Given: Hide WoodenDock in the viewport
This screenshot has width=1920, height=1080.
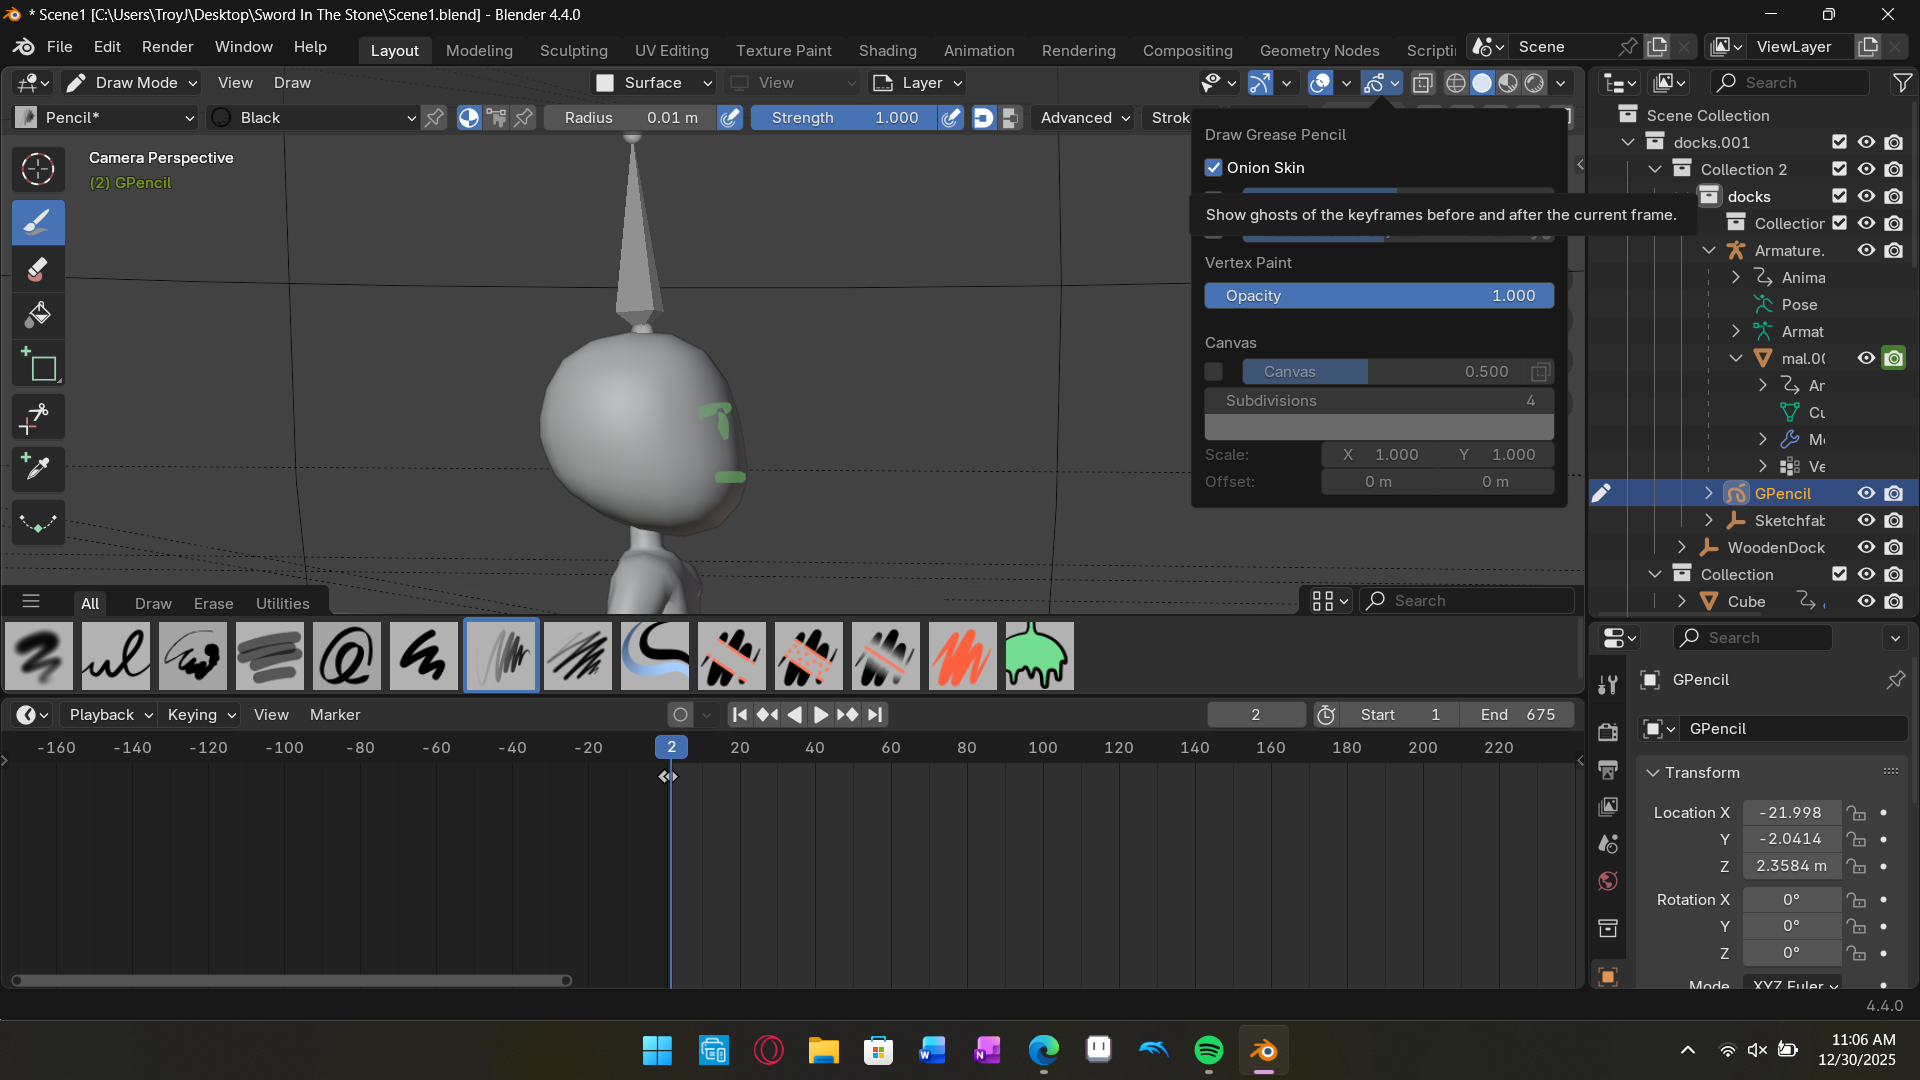Looking at the screenshot, I should tap(1866, 548).
